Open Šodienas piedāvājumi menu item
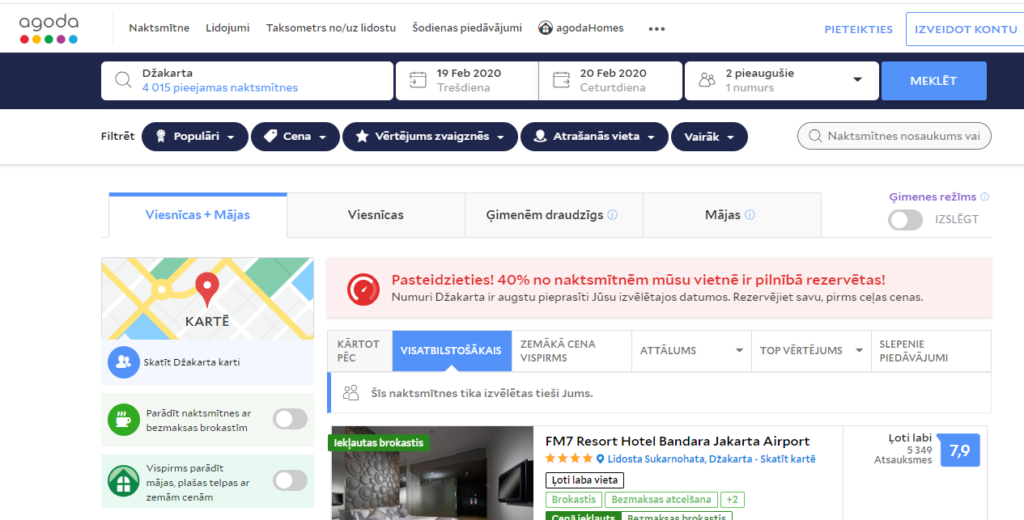The height and width of the screenshot is (520, 1024). coord(467,28)
